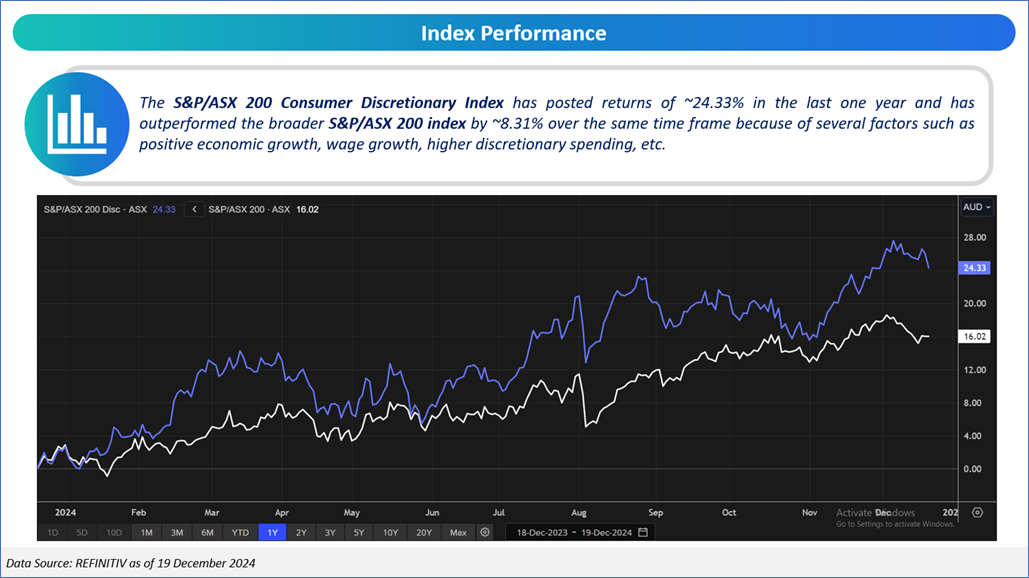1029x578 pixels.
Task: Click the bar chart icon in the blue circle
Action: tap(77, 124)
